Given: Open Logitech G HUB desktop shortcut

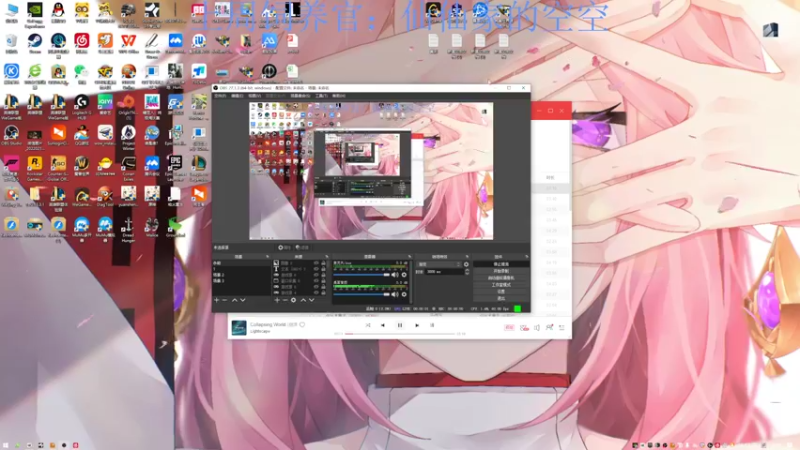Looking at the screenshot, I should [82, 106].
